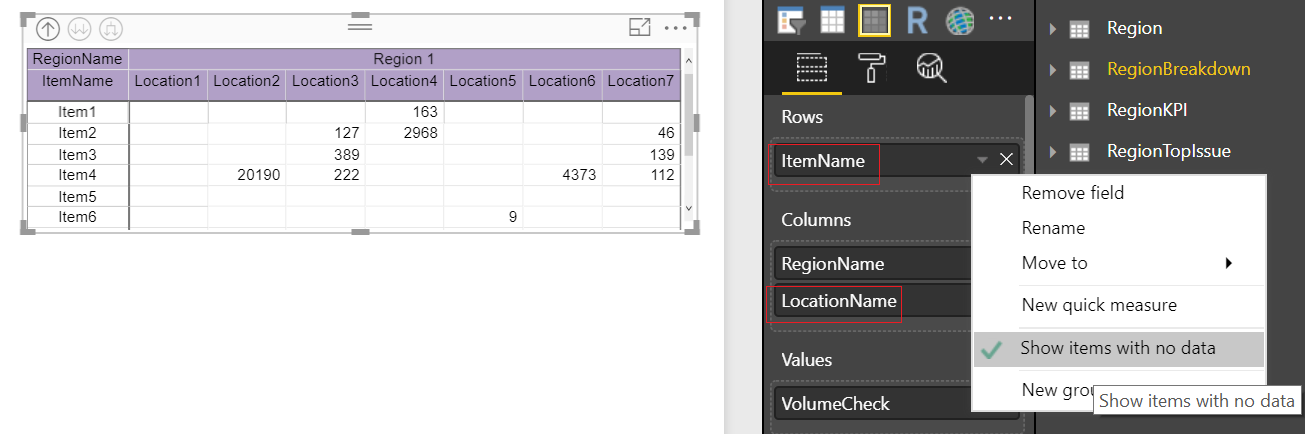Screen dimensions: 1305x434
Task: Open the ItemName field dropdown arrow
Action: click(x=982, y=160)
